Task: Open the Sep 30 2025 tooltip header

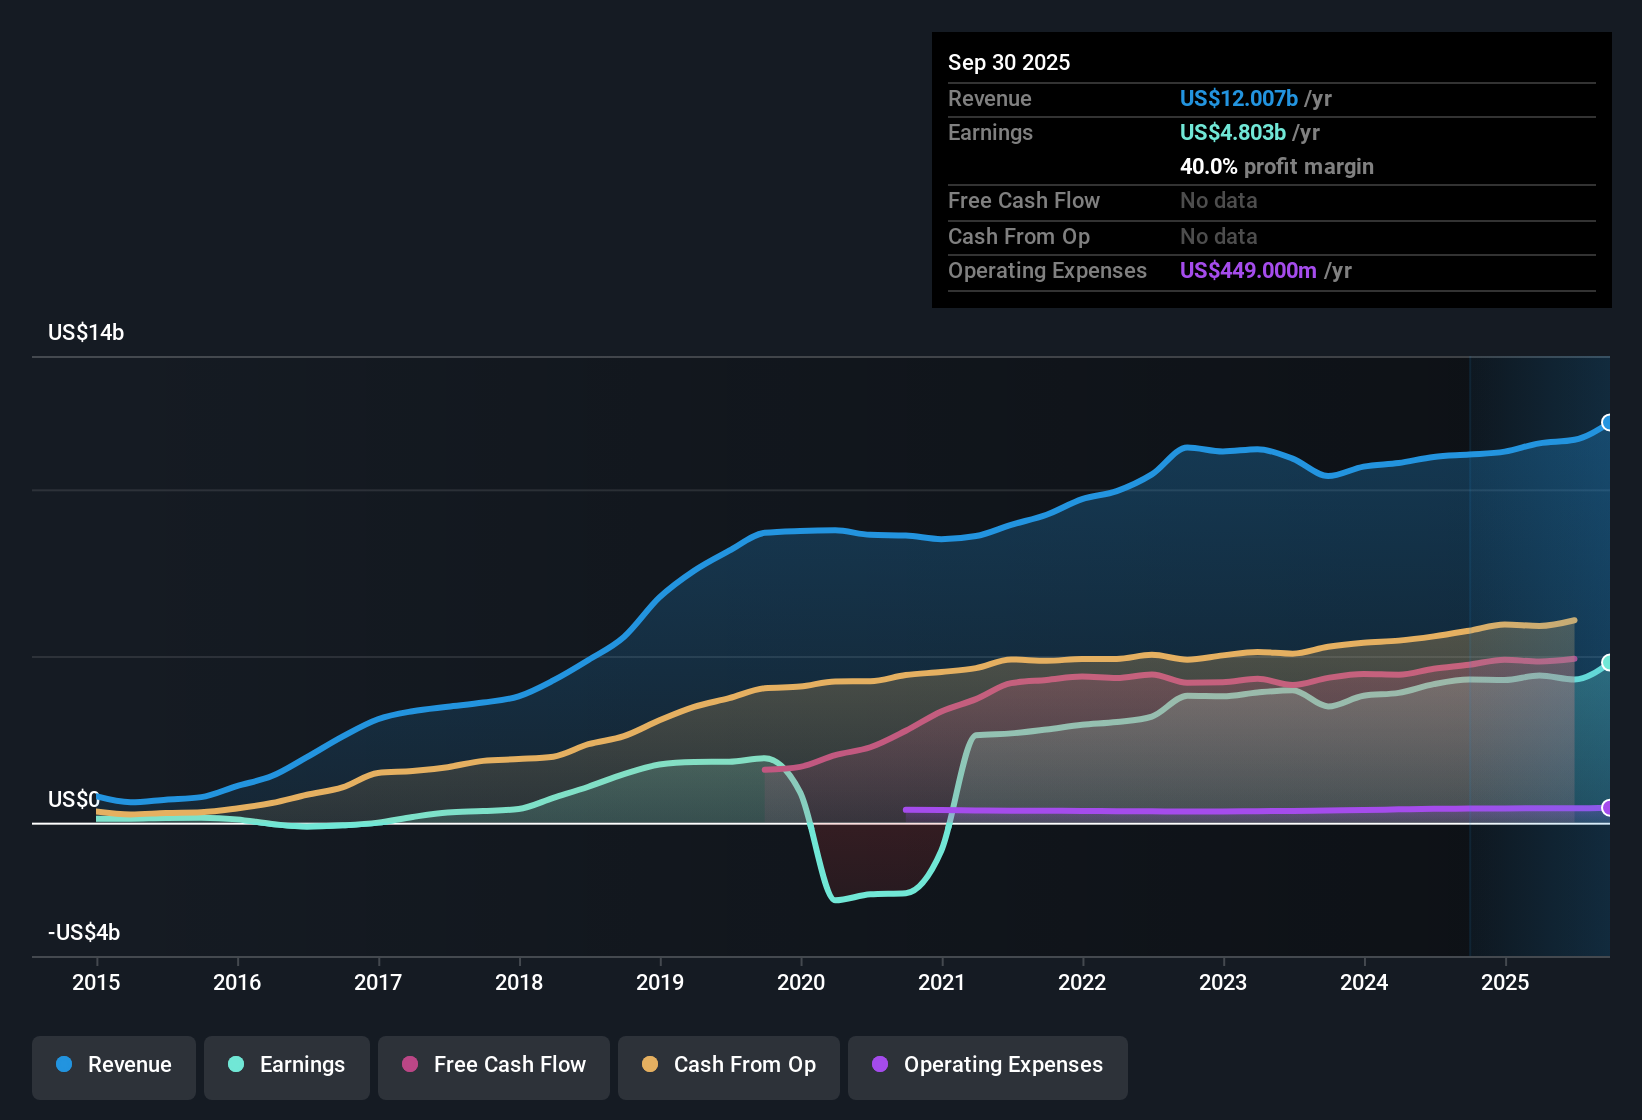Action: 1009,62
